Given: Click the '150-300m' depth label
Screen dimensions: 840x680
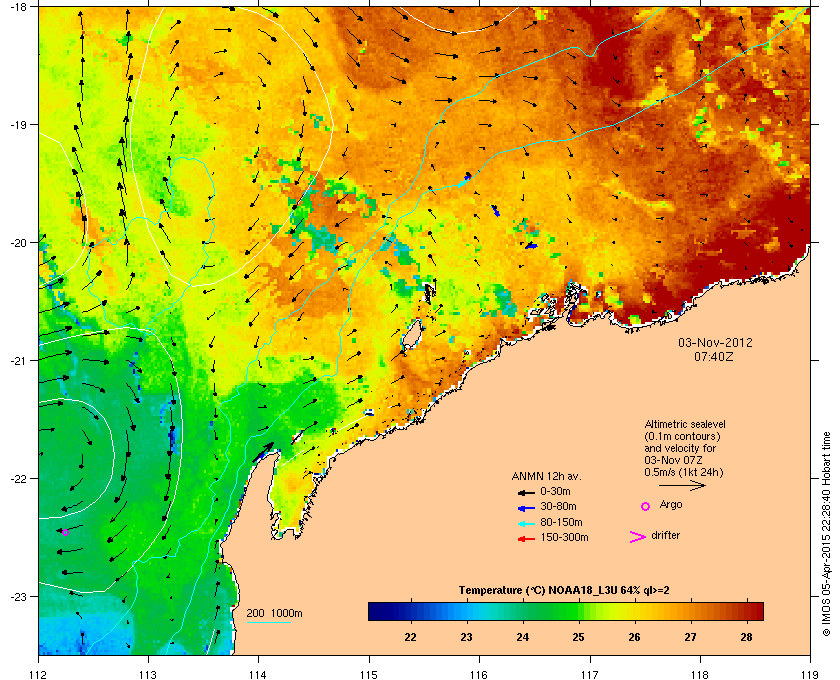Looking at the screenshot, I should tap(564, 537).
